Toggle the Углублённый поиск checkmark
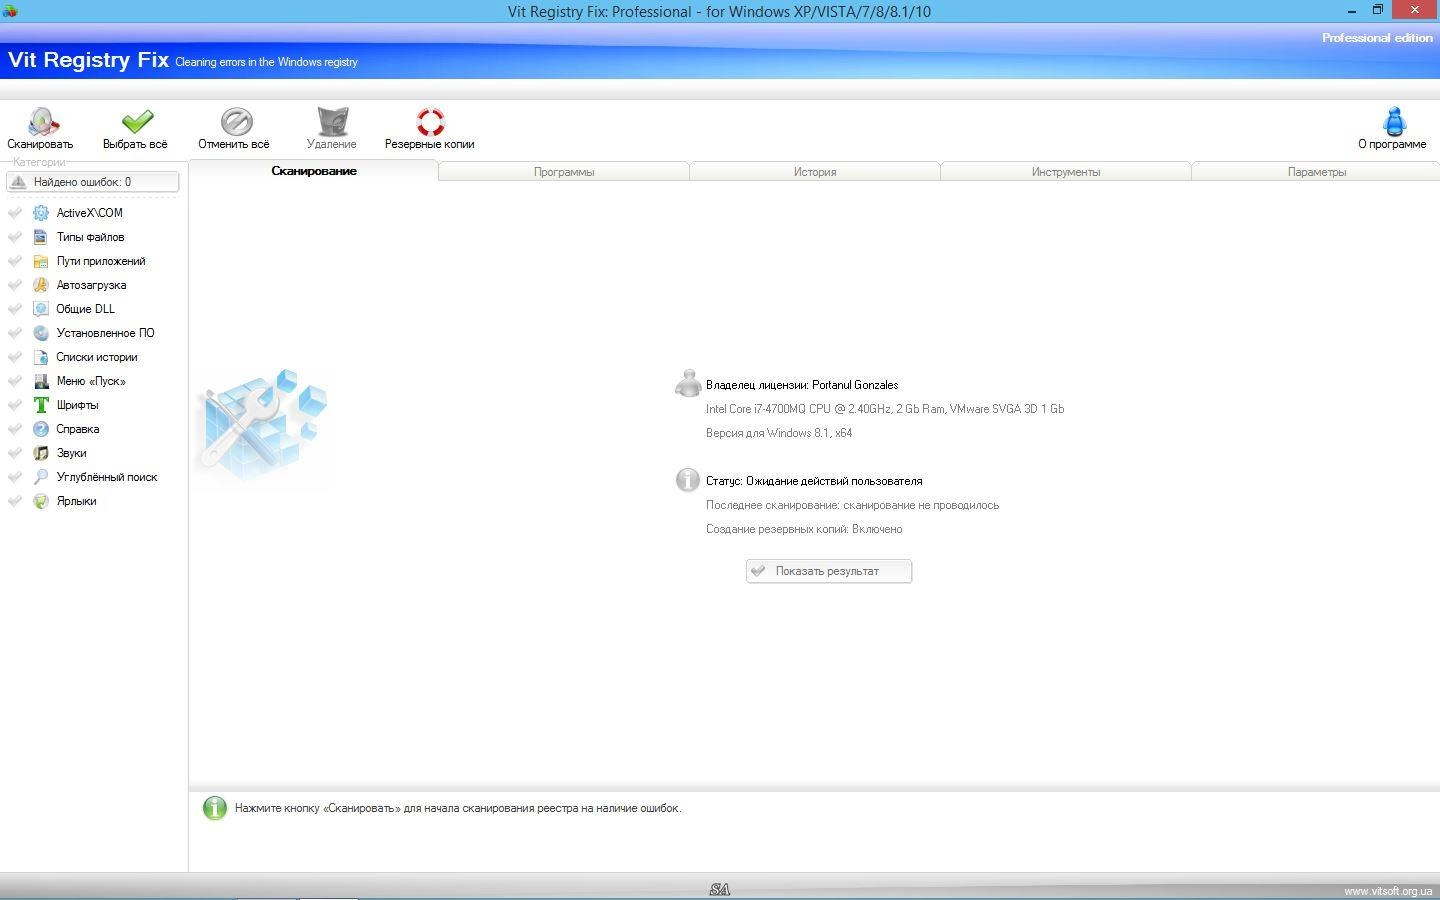 tap(15, 477)
